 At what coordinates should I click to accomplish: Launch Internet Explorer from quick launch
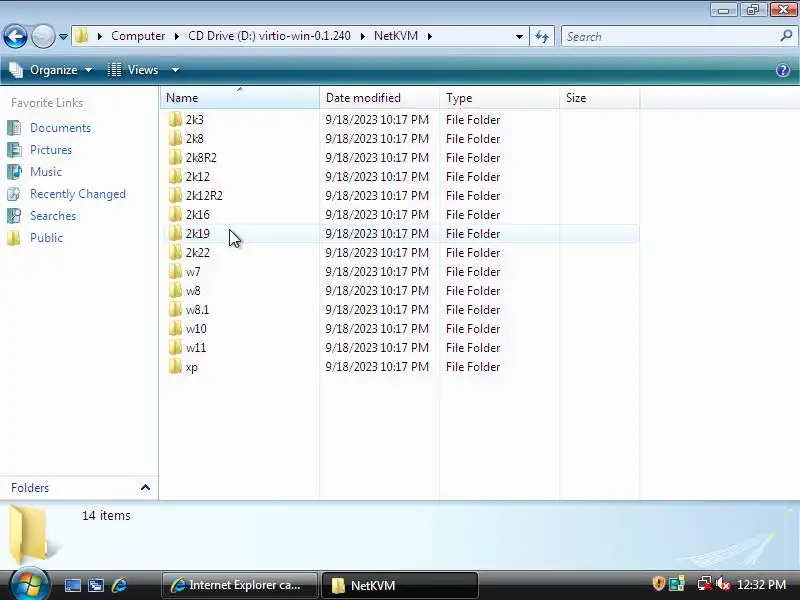click(119, 585)
